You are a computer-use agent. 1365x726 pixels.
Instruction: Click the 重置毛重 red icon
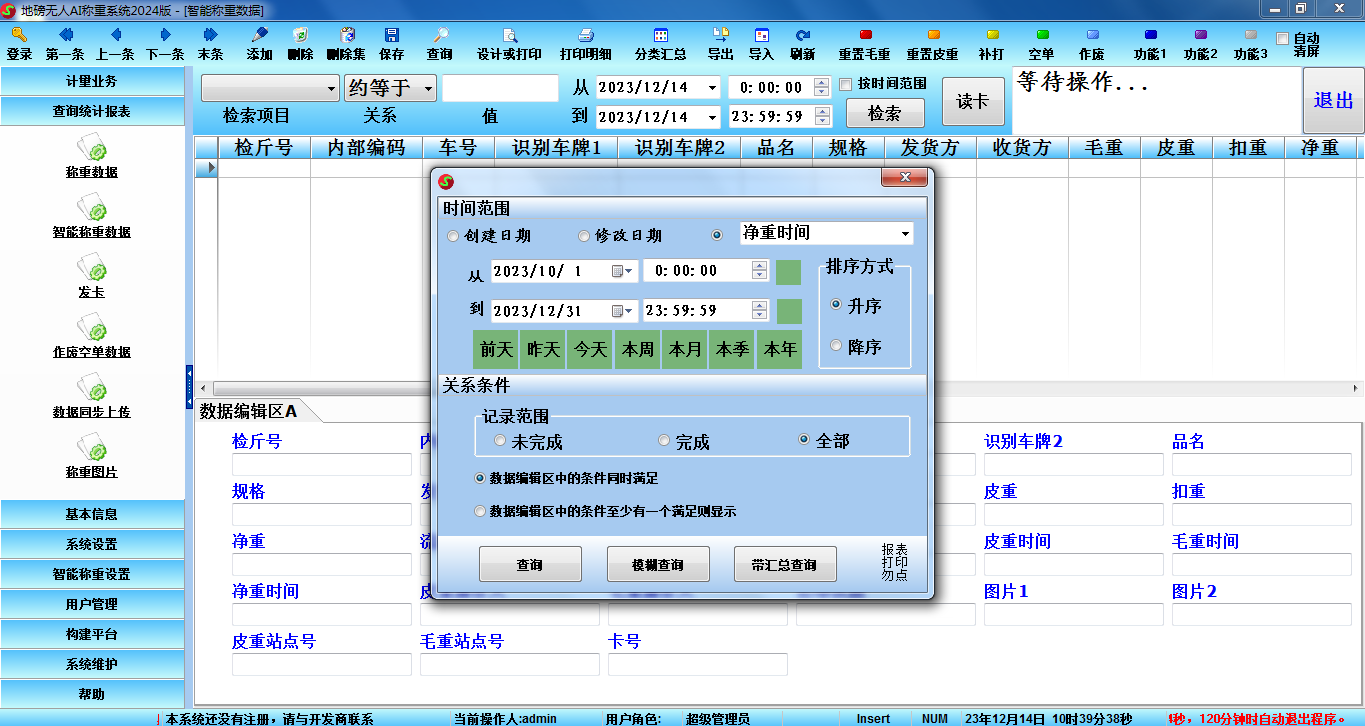[865, 36]
